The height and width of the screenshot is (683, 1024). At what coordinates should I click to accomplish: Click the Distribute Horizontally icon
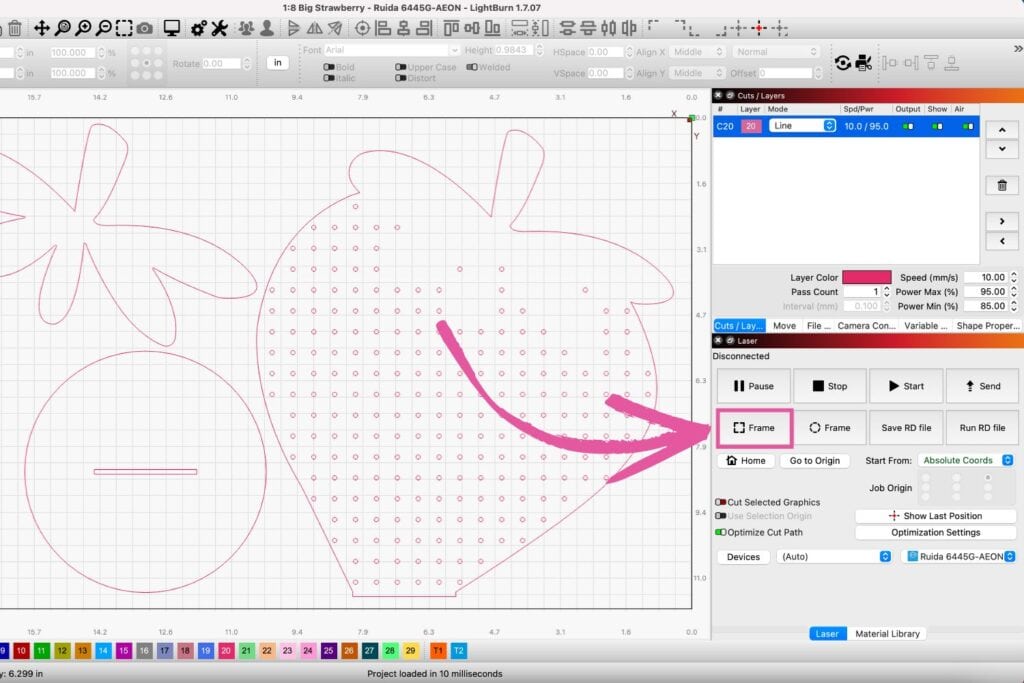[608, 28]
